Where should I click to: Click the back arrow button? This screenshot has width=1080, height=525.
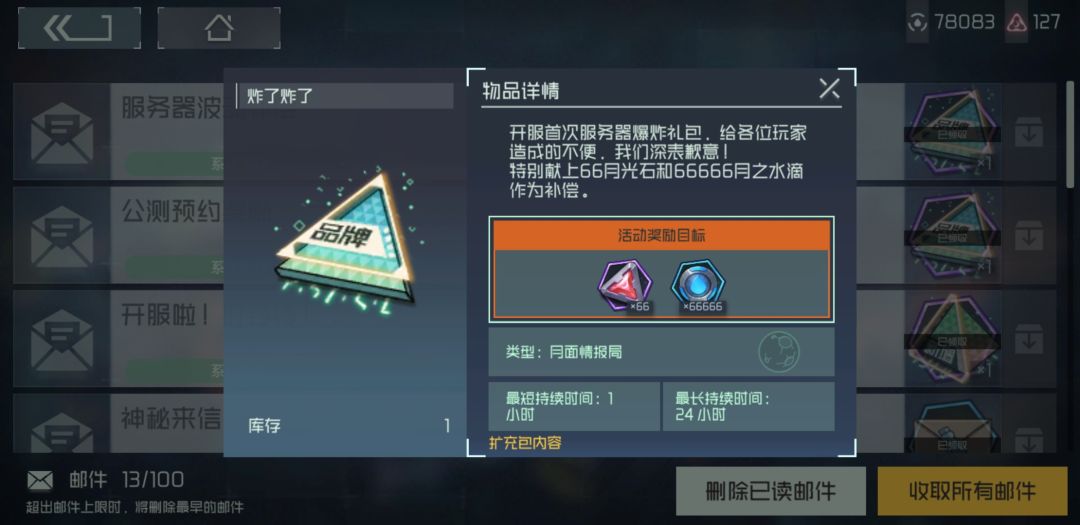(x=79, y=28)
